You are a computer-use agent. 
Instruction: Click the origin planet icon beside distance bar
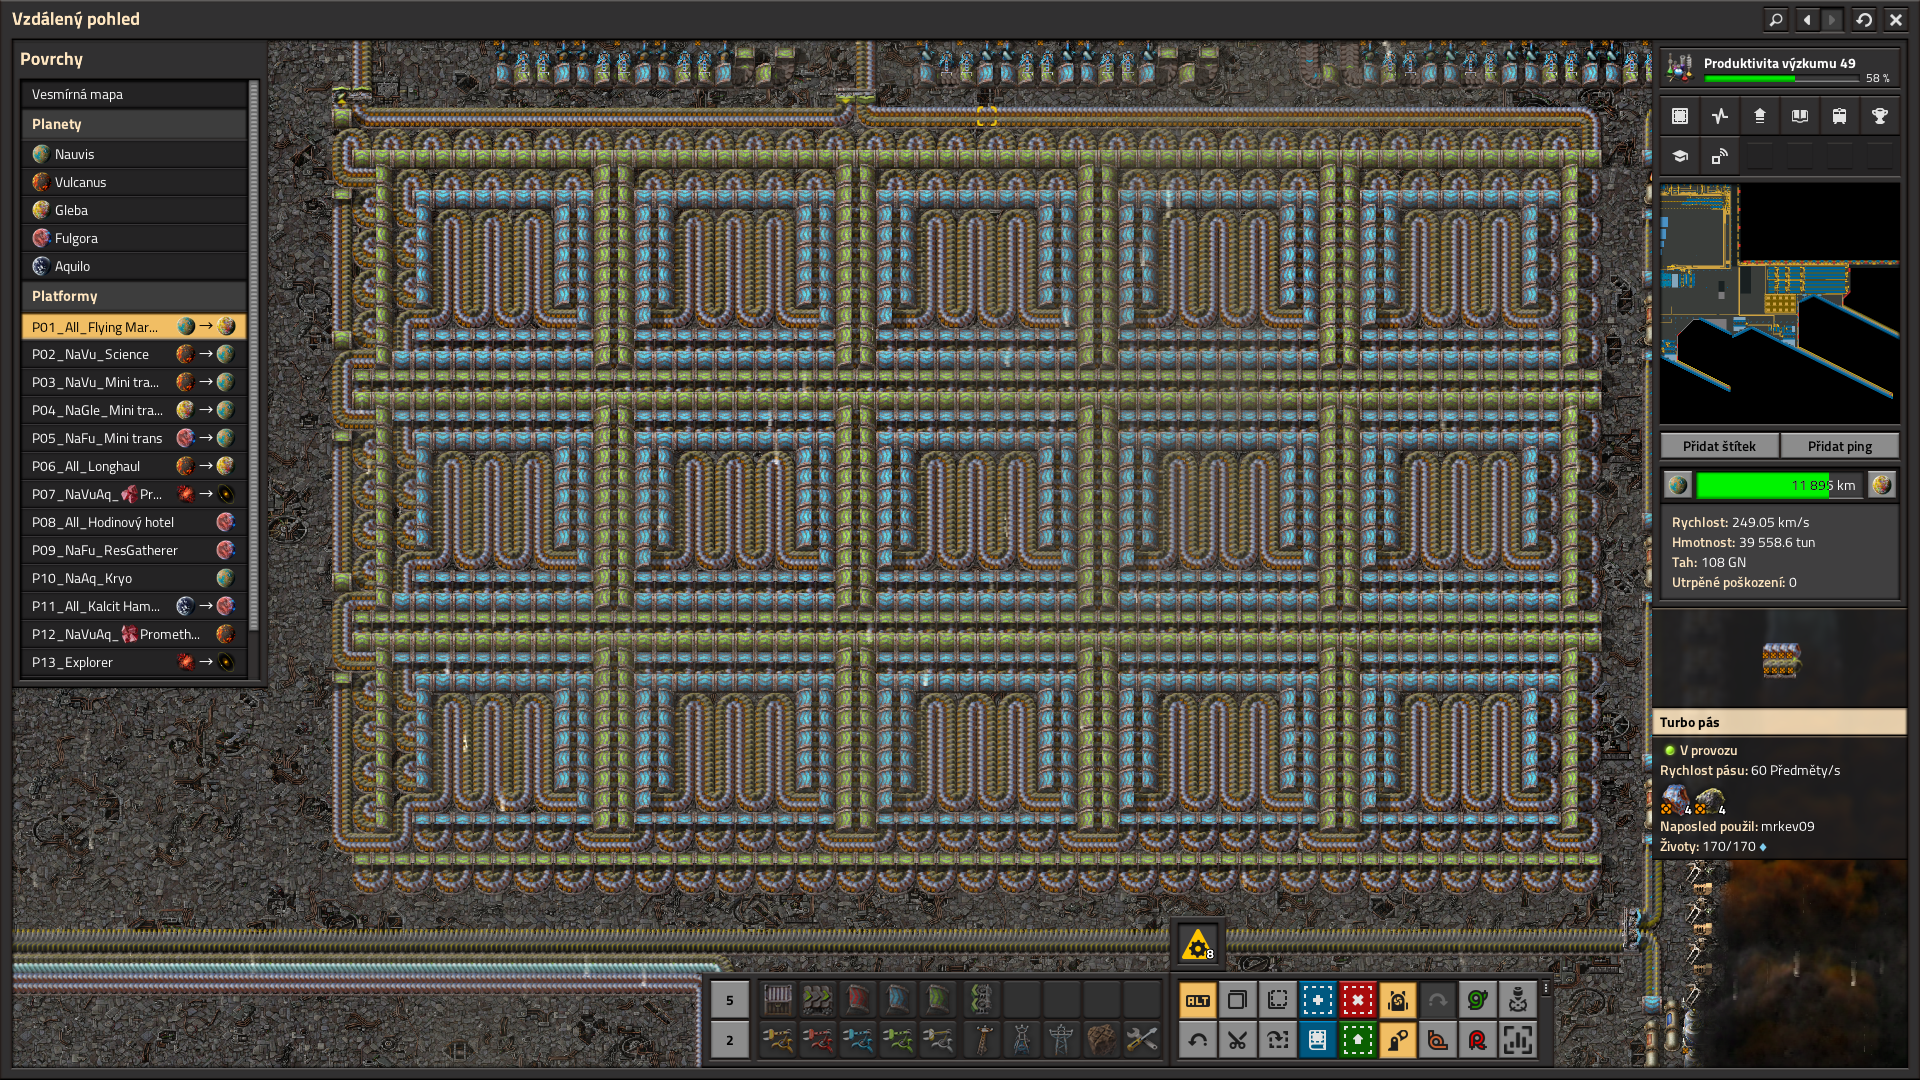(1678, 485)
